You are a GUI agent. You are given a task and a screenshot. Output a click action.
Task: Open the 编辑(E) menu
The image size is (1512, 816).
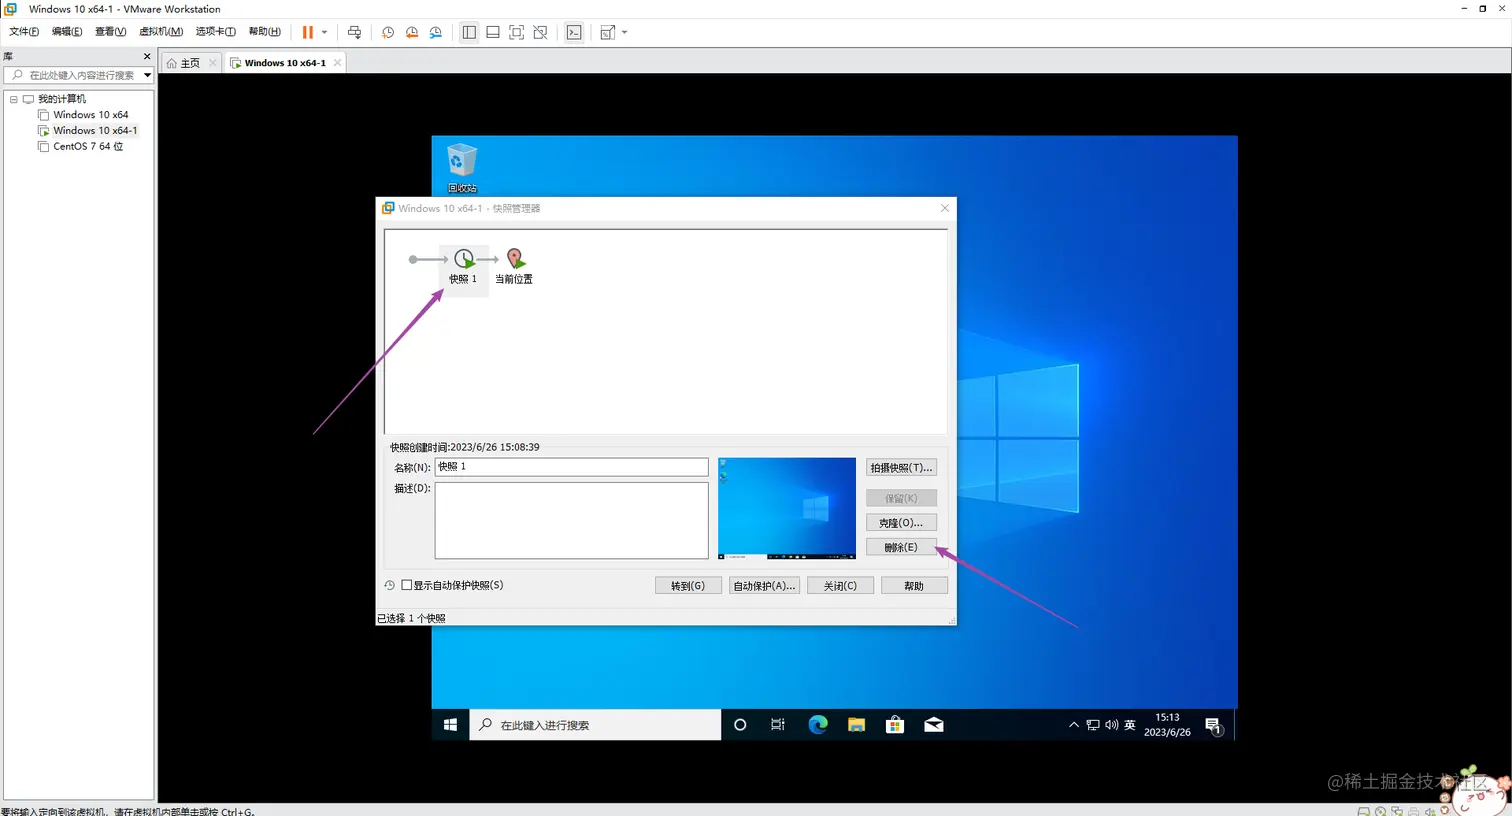67,32
